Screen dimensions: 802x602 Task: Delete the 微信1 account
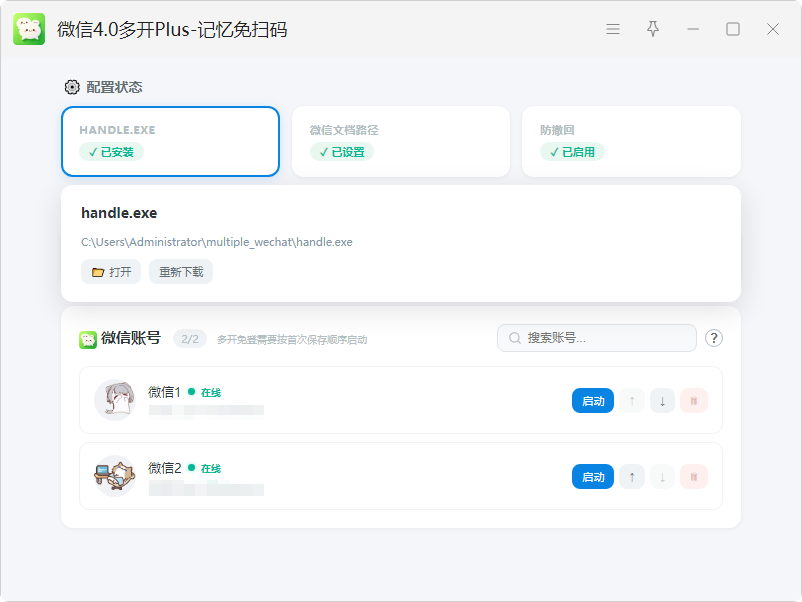[694, 401]
